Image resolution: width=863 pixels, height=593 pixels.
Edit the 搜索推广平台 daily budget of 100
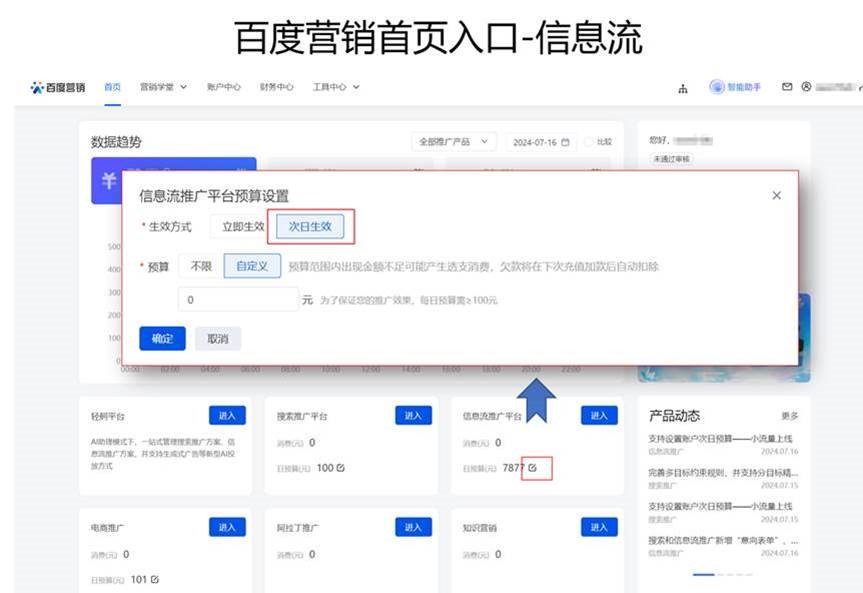341,467
